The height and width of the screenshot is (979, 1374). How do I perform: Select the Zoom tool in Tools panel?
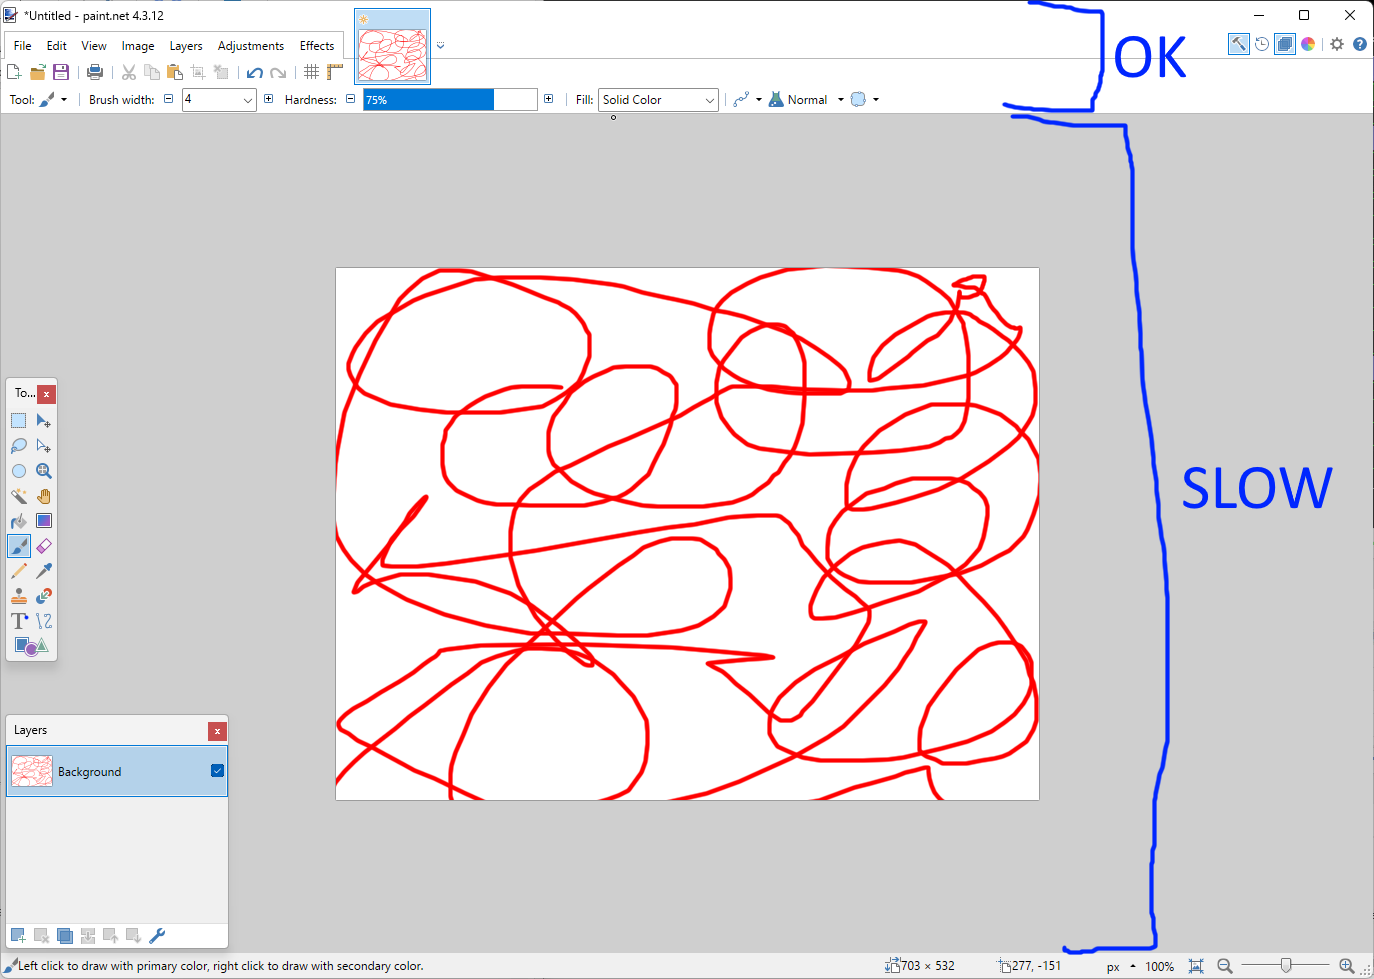44,471
